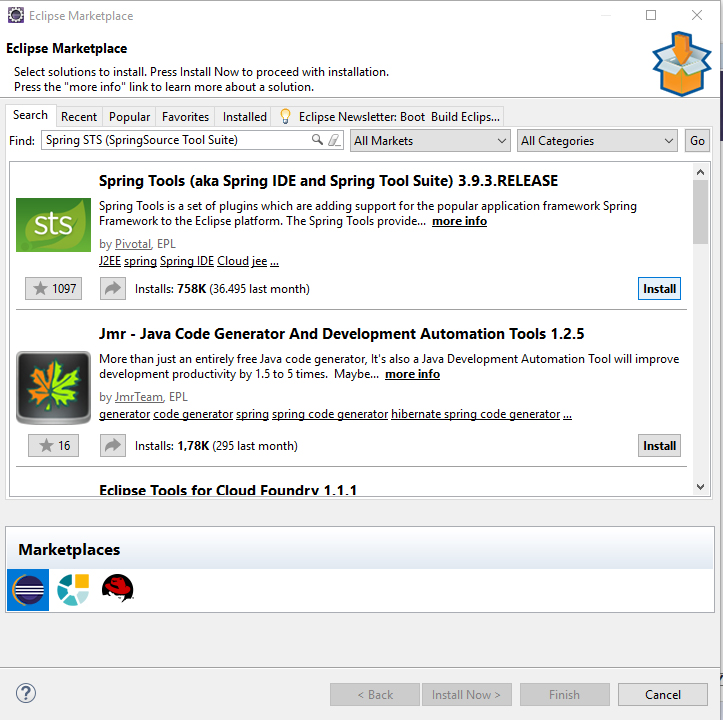The image size is (723, 720).
Task: Open help with the question mark icon
Action: click(26, 693)
